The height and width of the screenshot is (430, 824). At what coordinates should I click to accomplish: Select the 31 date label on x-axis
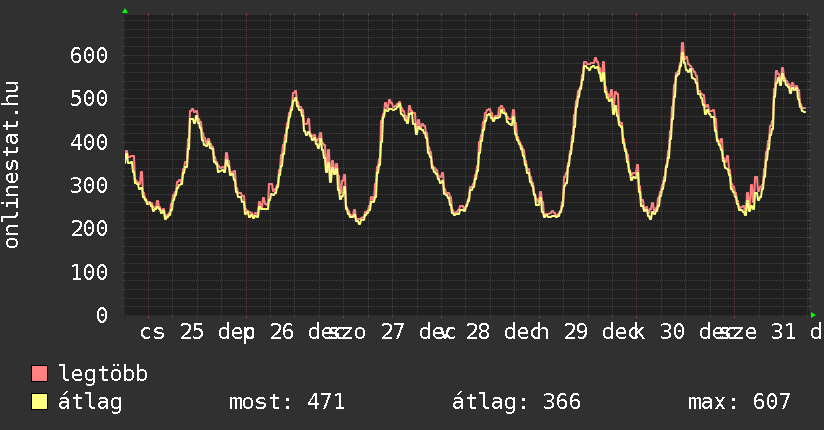tap(784, 332)
